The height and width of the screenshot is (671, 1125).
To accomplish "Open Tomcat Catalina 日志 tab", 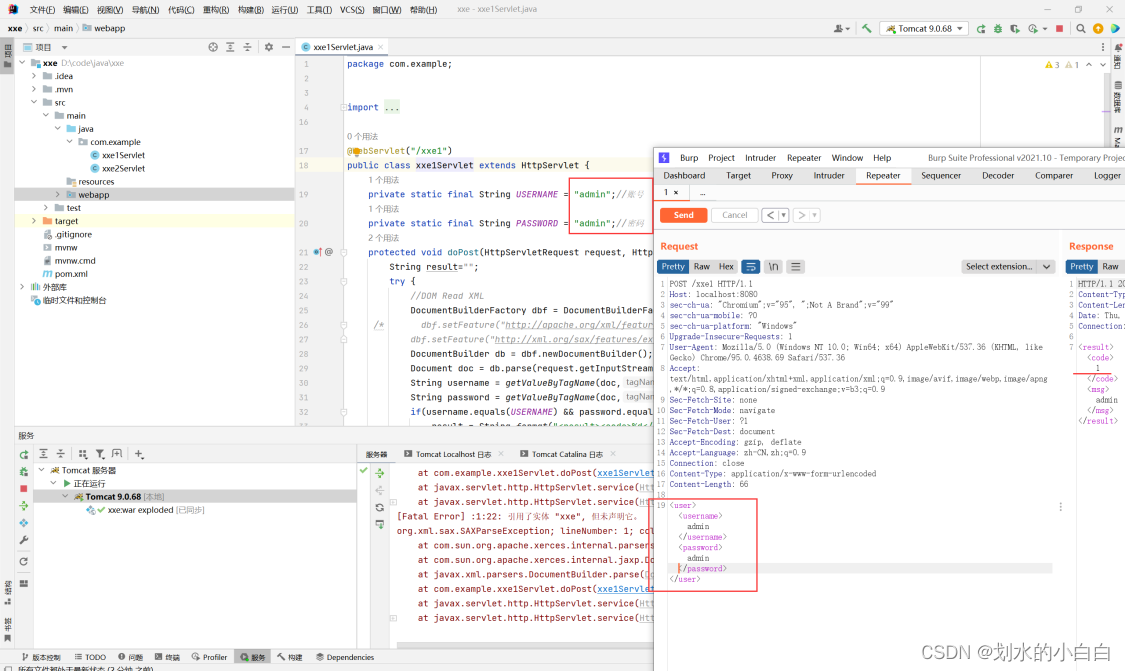I will (x=568, y=454).
